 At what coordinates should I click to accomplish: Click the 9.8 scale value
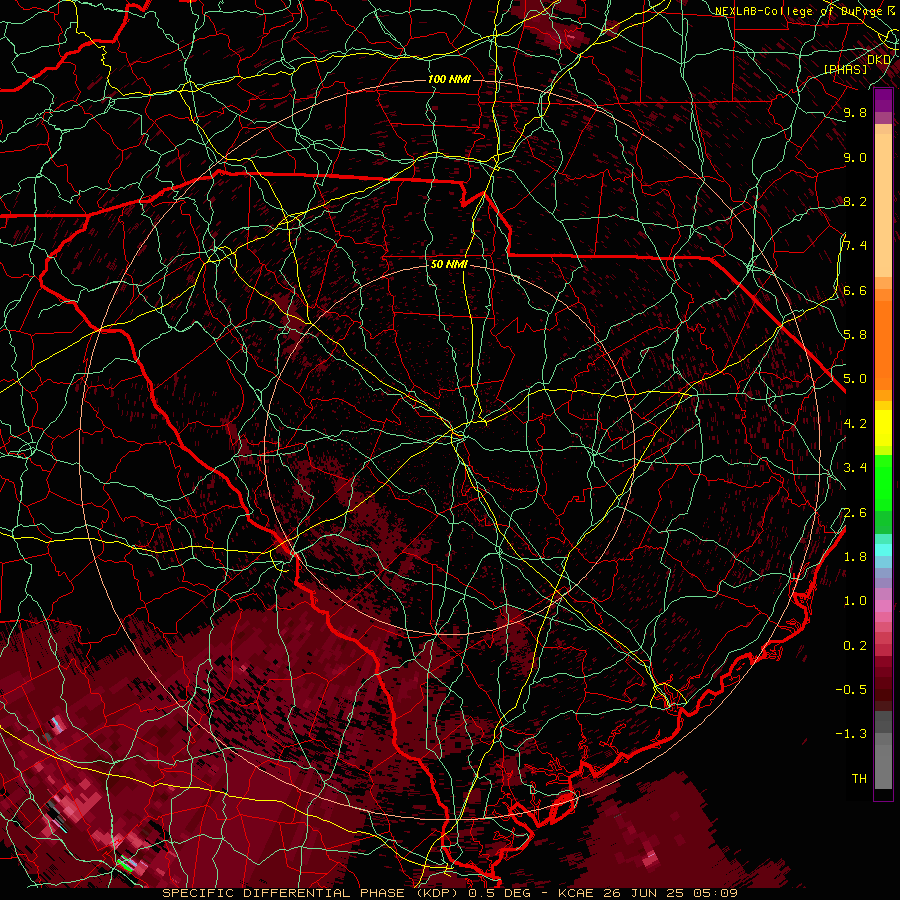coord(855,112)
